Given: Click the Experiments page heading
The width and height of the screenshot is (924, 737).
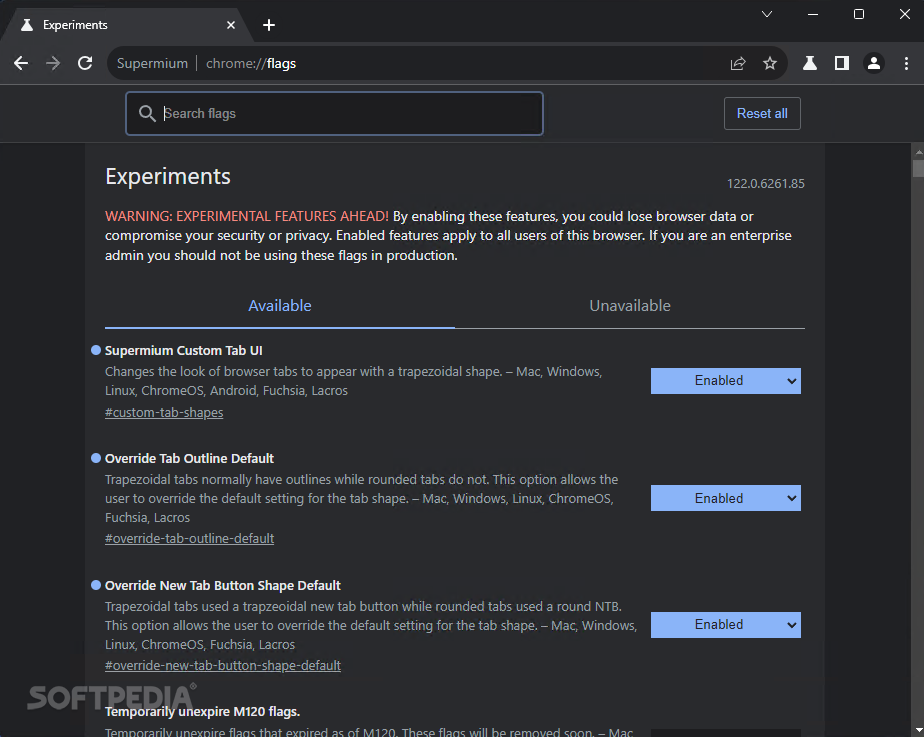Looking at the screenshot, I should (x=168, y=177).
